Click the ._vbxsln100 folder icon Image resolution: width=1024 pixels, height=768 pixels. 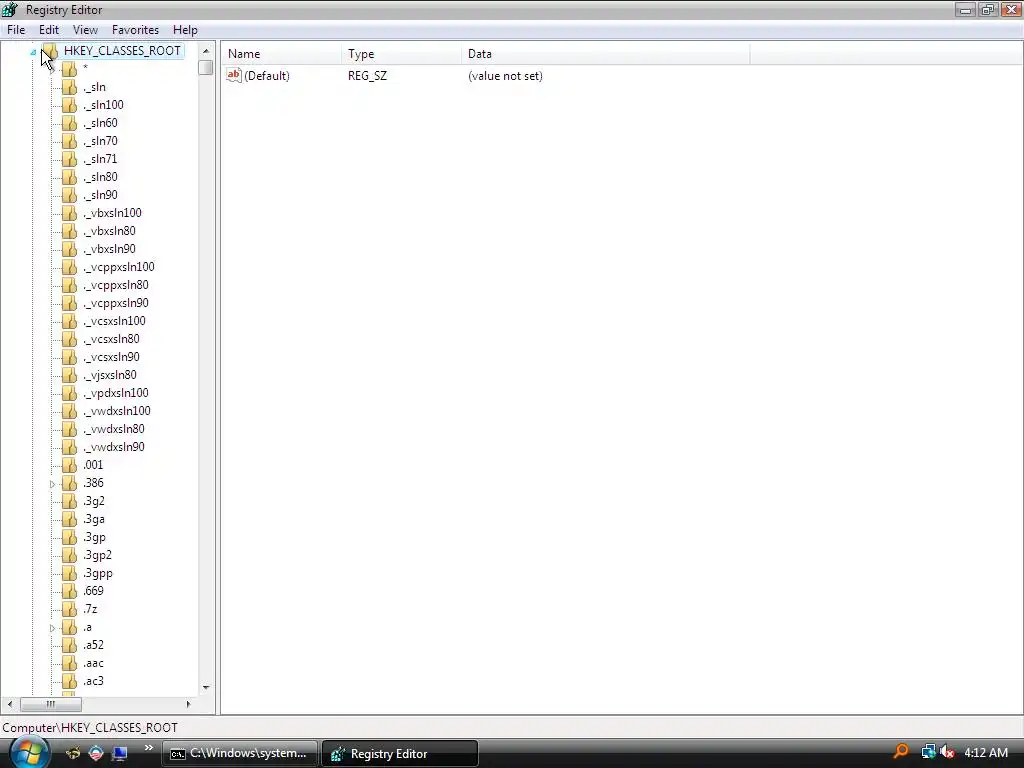tap(69, 214)
